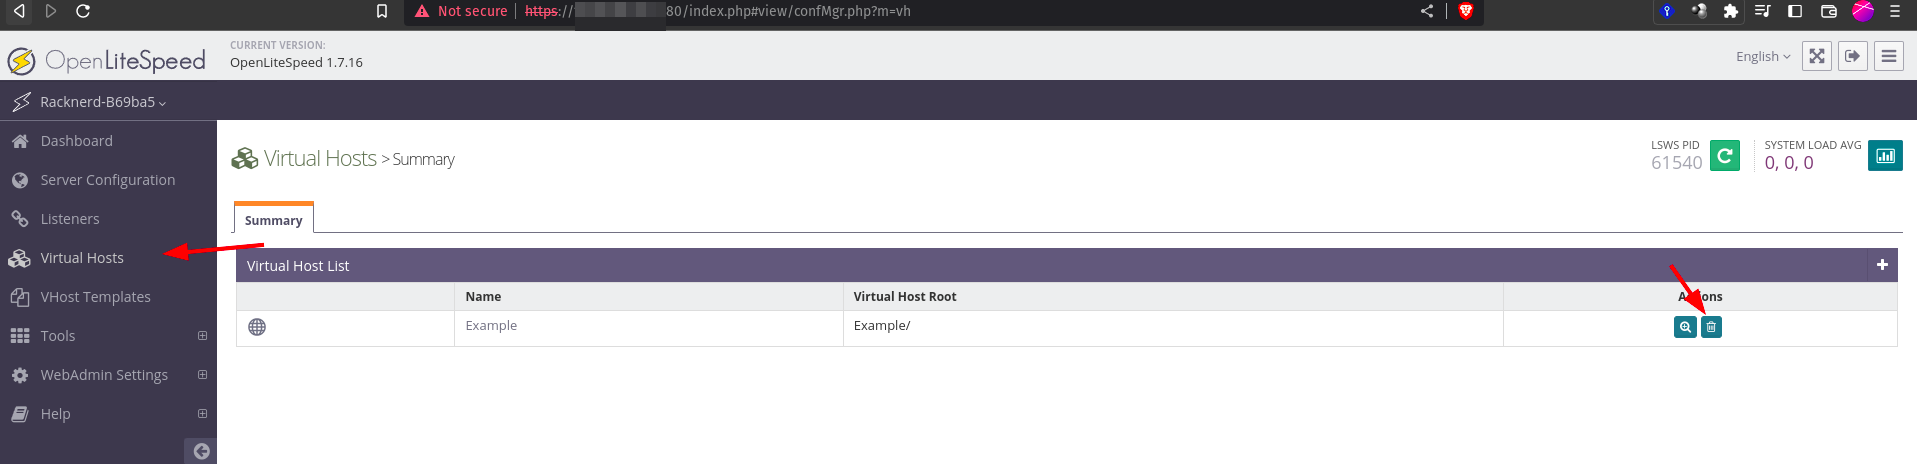Click the VHost Templates copy icon
This screenshot has width=1917, height=464.
[20, 297]
